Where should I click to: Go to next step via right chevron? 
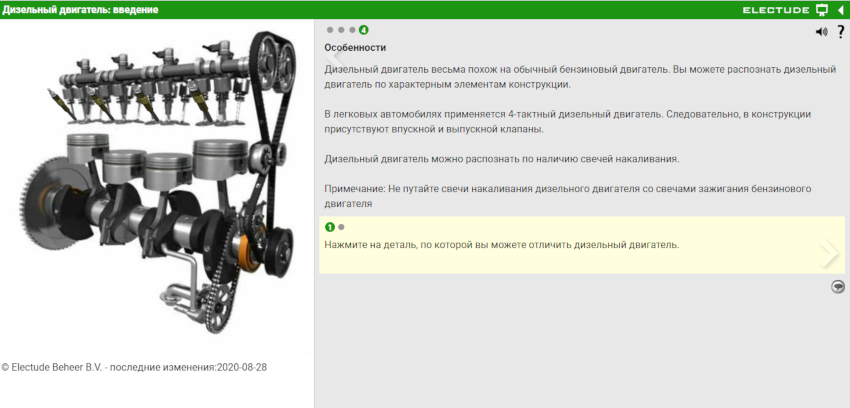(829, 253)
